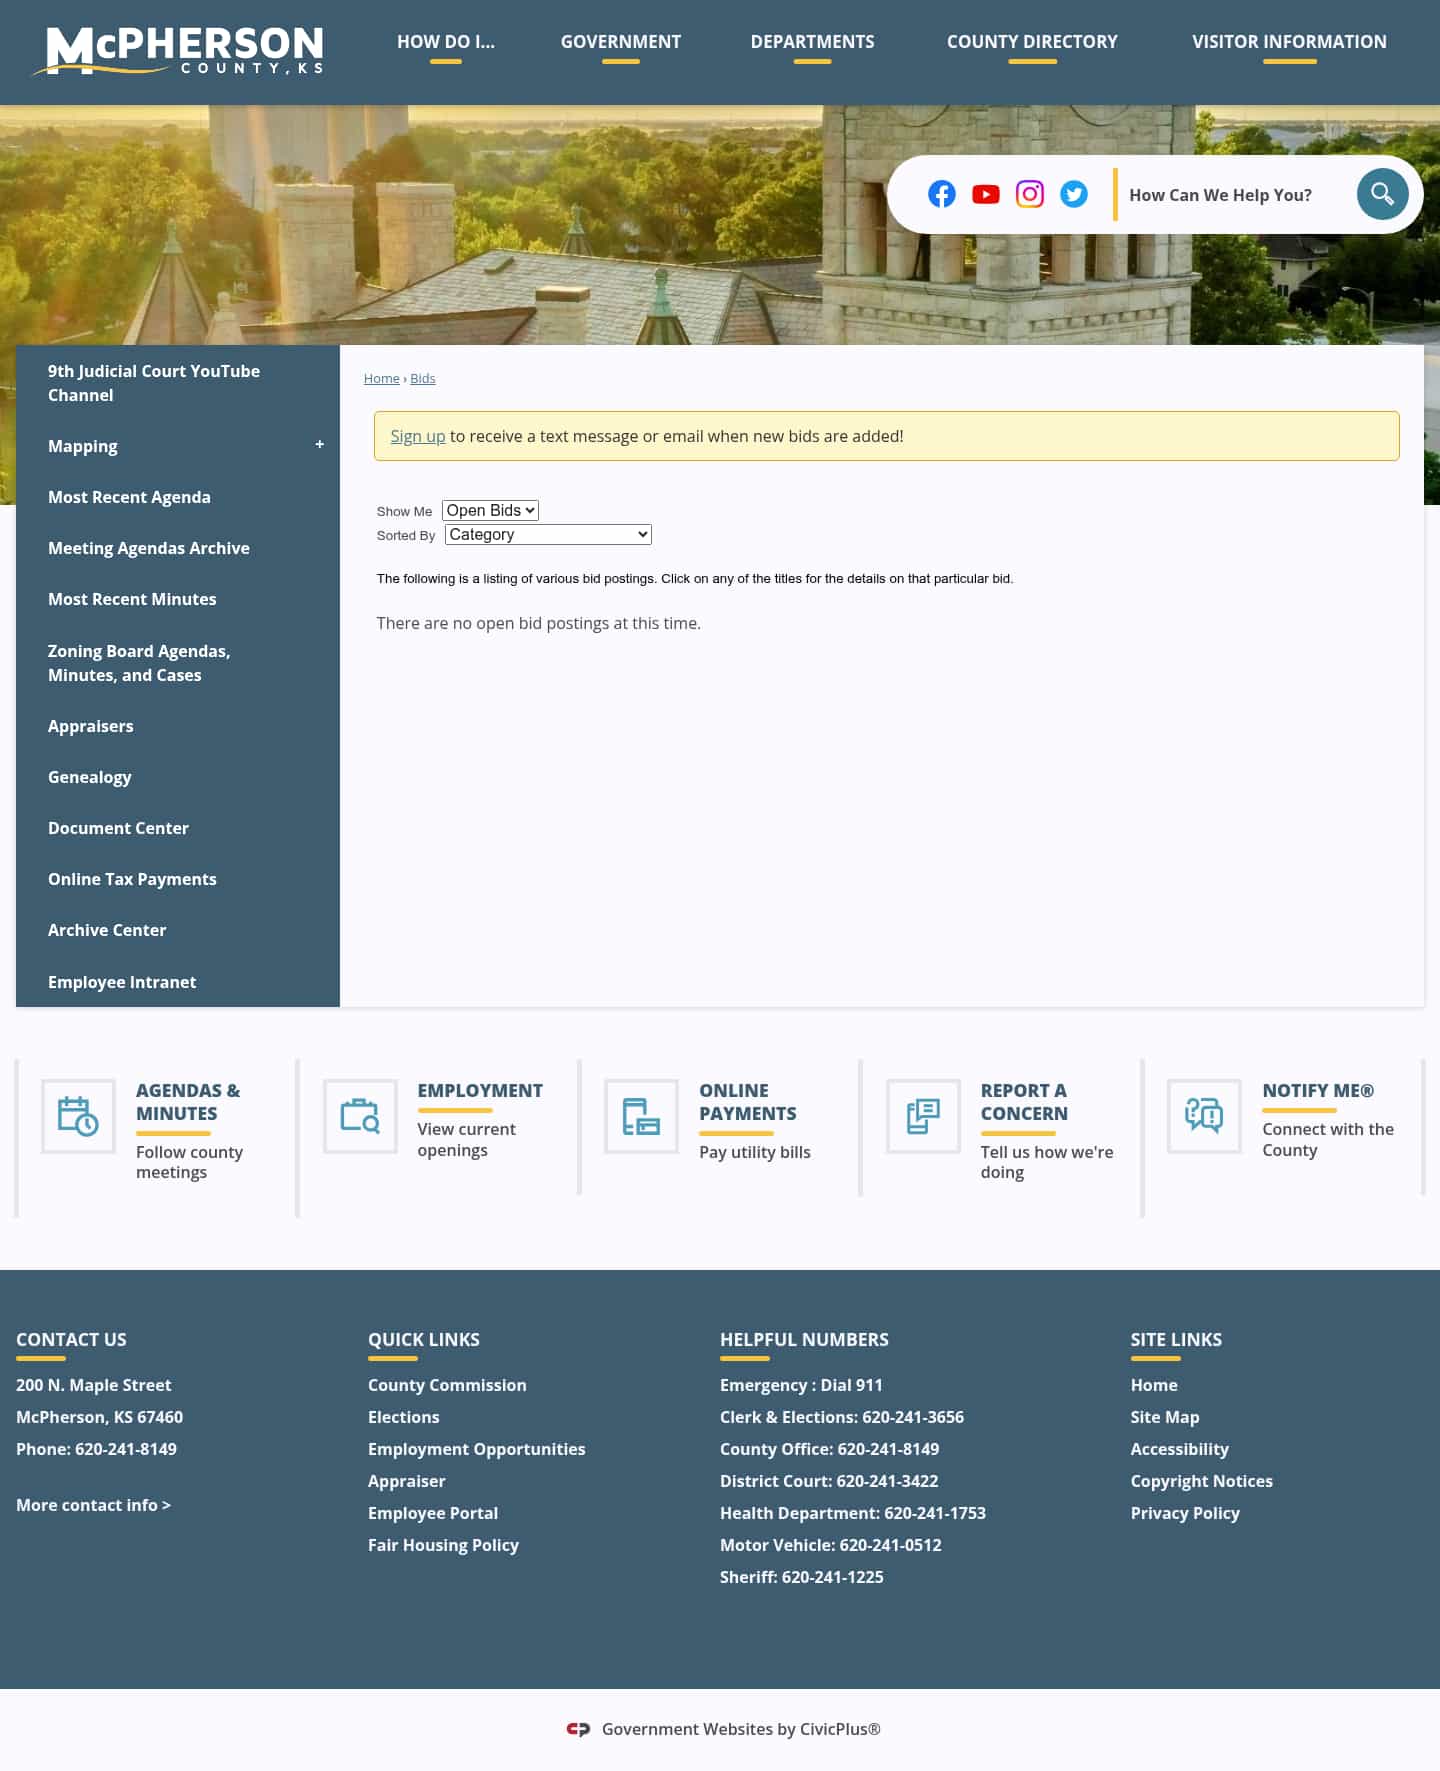Open the YouTube social icon
The image size is (1440, 1771).
click(x=985, y=194)
